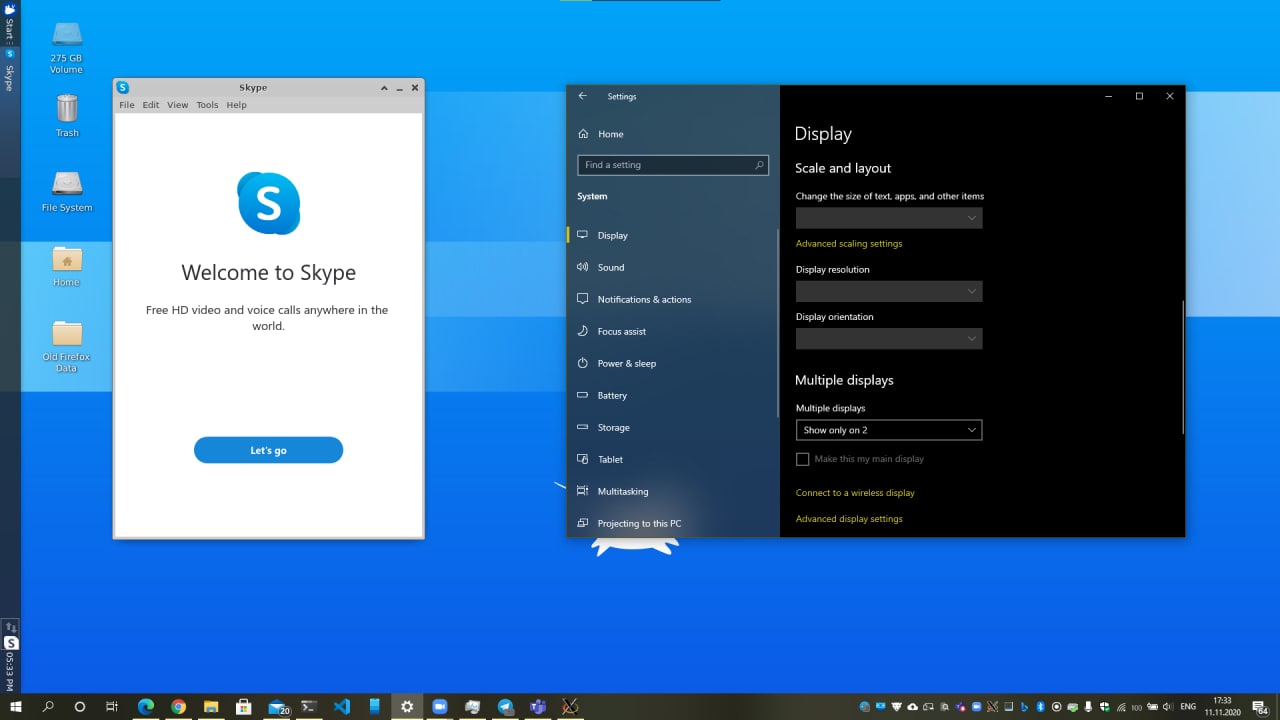Open Task View from the taskbar
Image resolution: width=1280 pixels, height=720 pixels.
[112, 707]
